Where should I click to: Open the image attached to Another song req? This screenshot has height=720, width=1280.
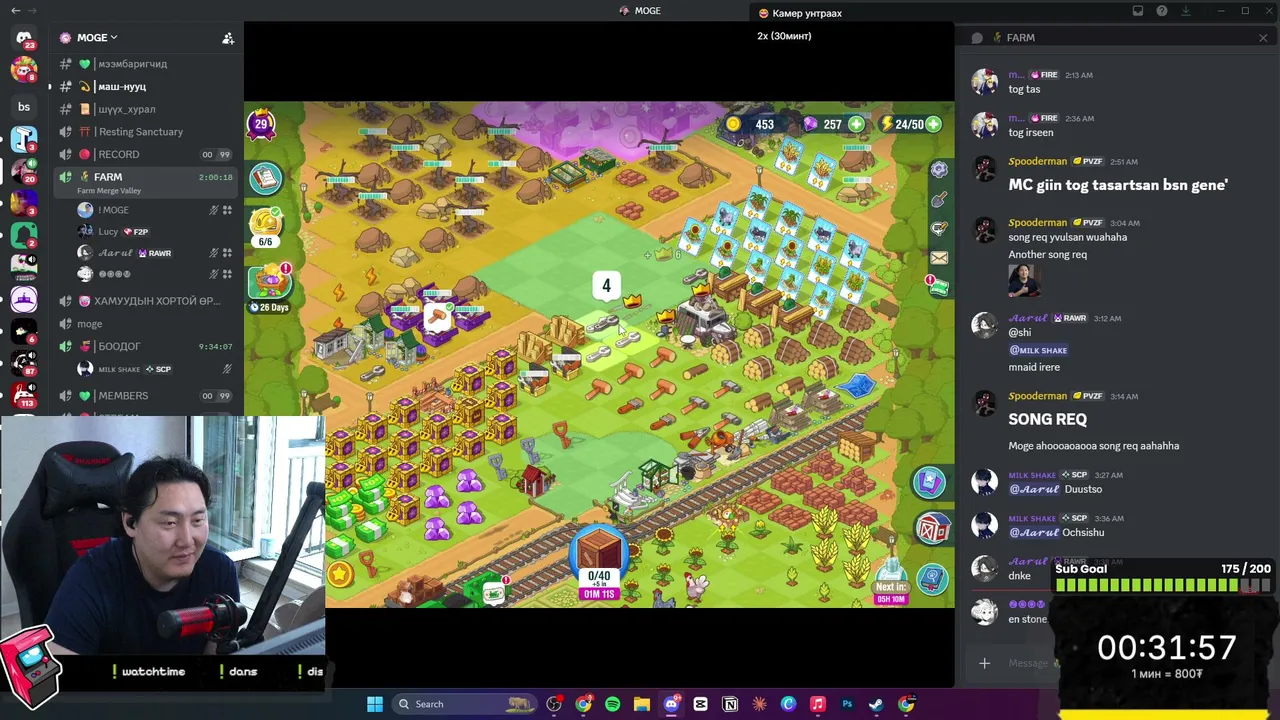click(x=1025, y=281)
